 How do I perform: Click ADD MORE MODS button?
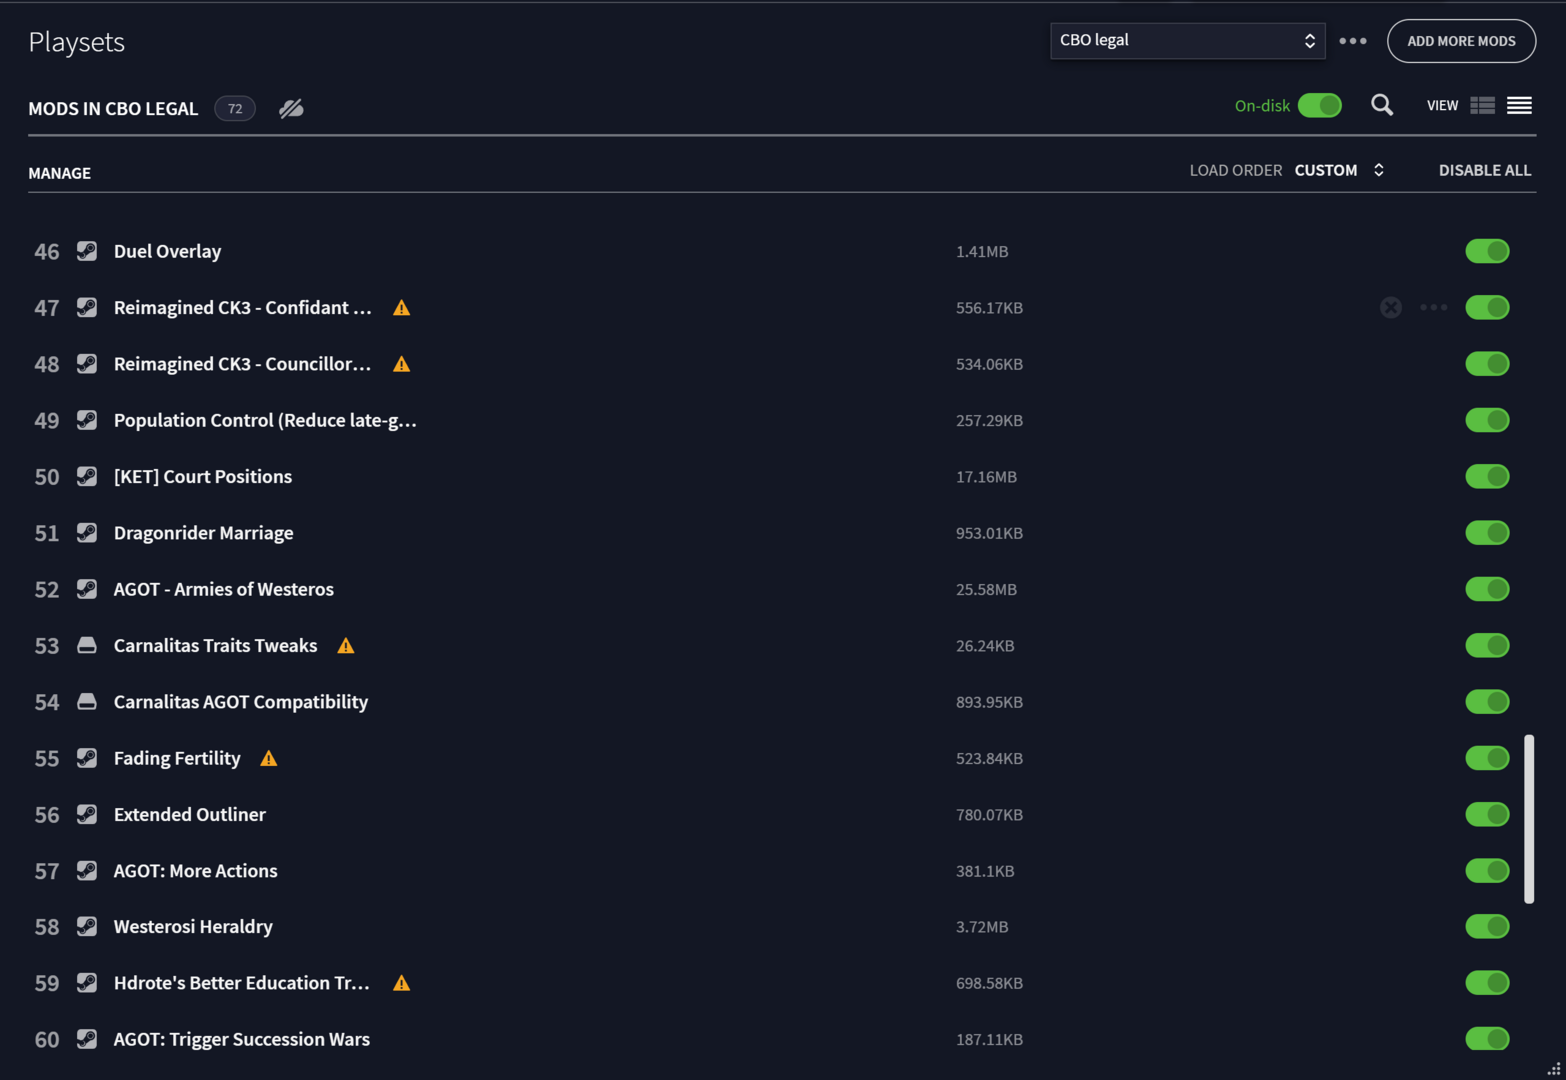(x=1461, y=41)
